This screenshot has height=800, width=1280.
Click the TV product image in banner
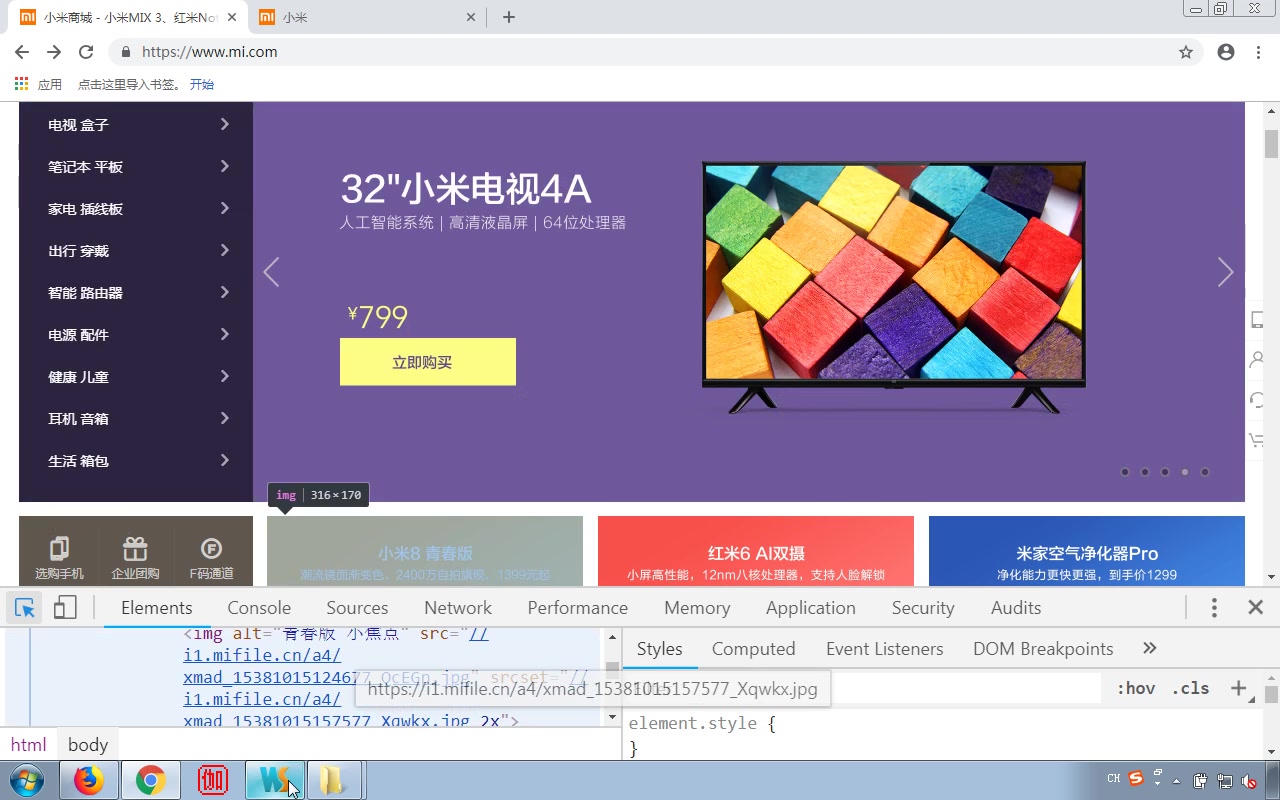pyautogui.click(x=893, y=286)
